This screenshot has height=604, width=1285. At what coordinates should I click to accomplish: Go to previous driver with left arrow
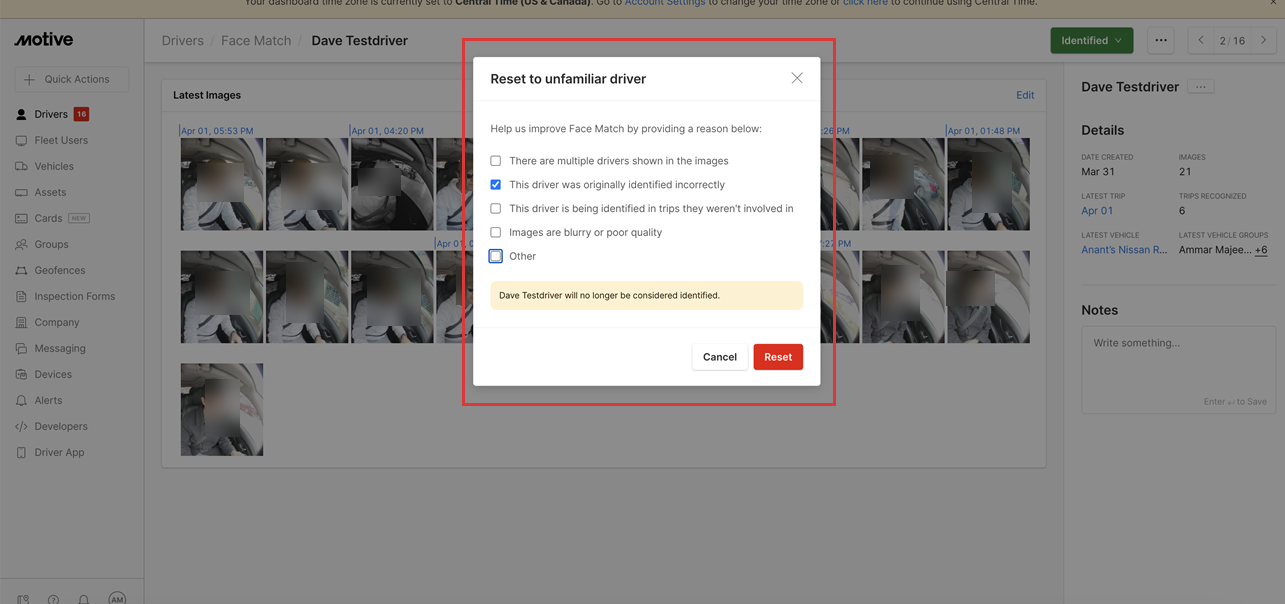[1201, 41]
